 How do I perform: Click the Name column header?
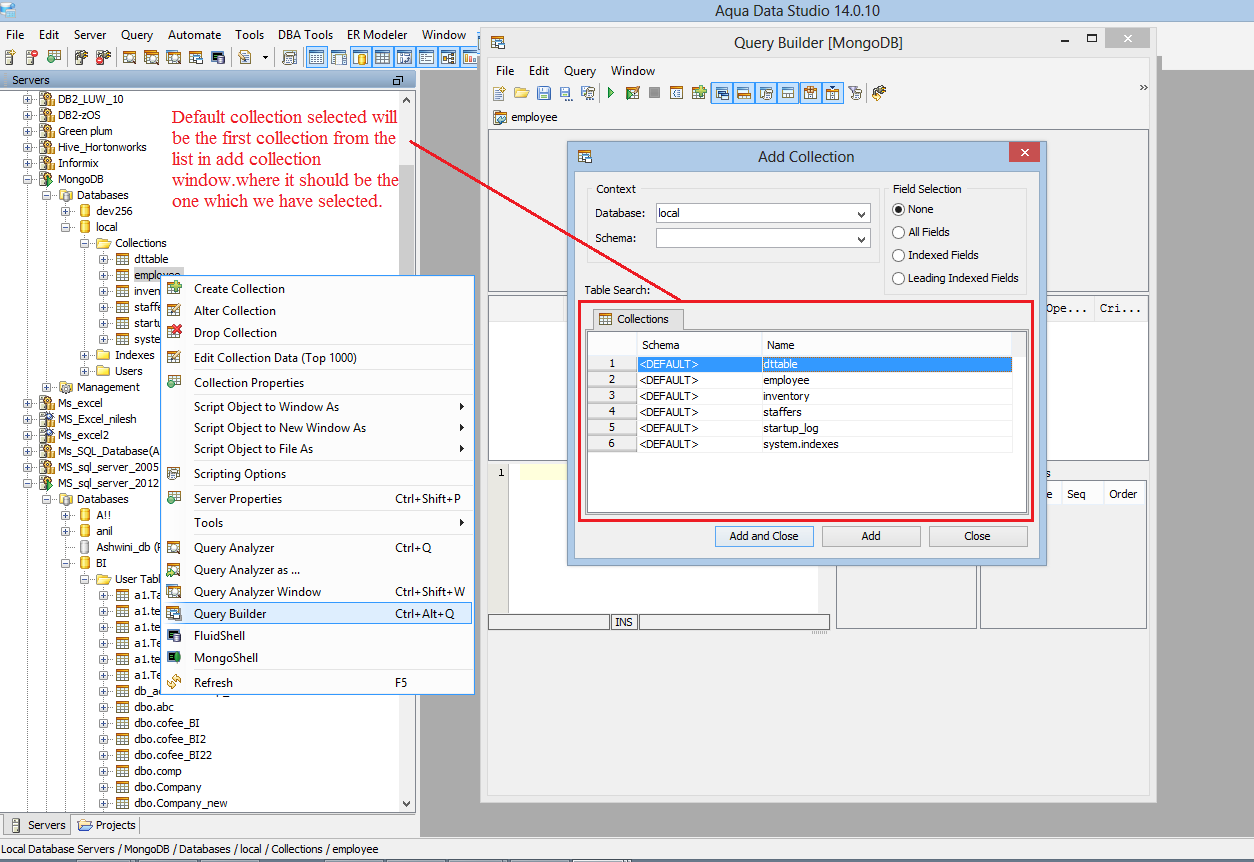885,345
